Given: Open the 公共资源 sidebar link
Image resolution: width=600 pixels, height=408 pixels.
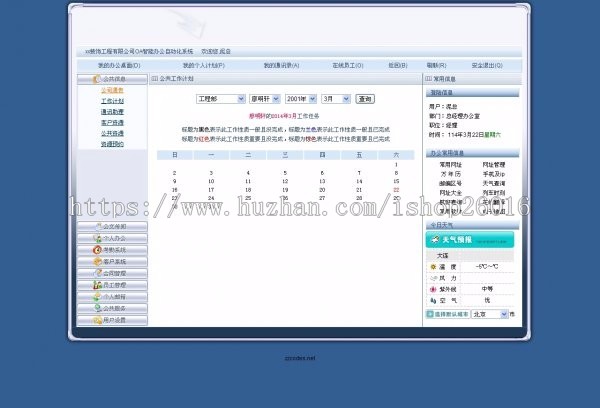Looking at the screenshot, I should (x=112, y=133).
